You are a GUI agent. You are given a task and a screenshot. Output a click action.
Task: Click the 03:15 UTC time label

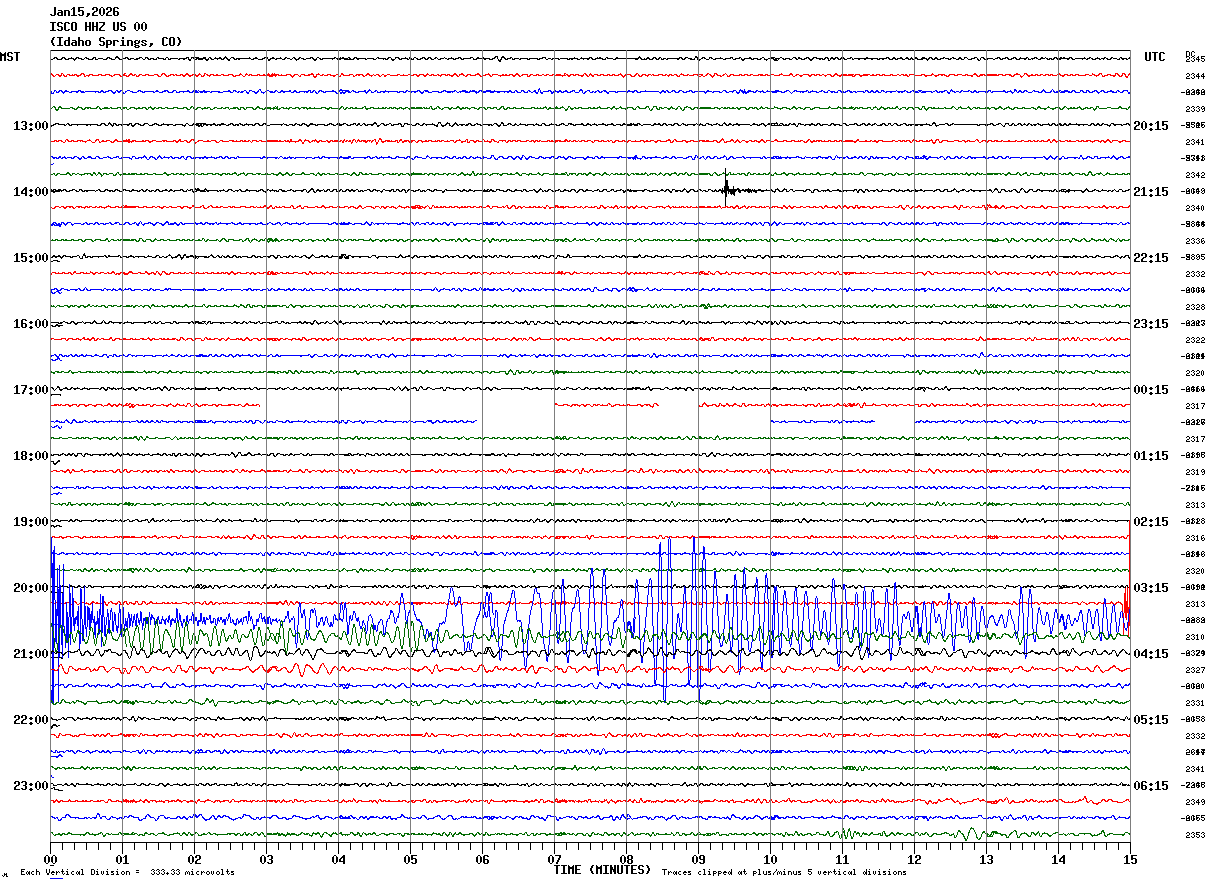tap(1150, 588)
